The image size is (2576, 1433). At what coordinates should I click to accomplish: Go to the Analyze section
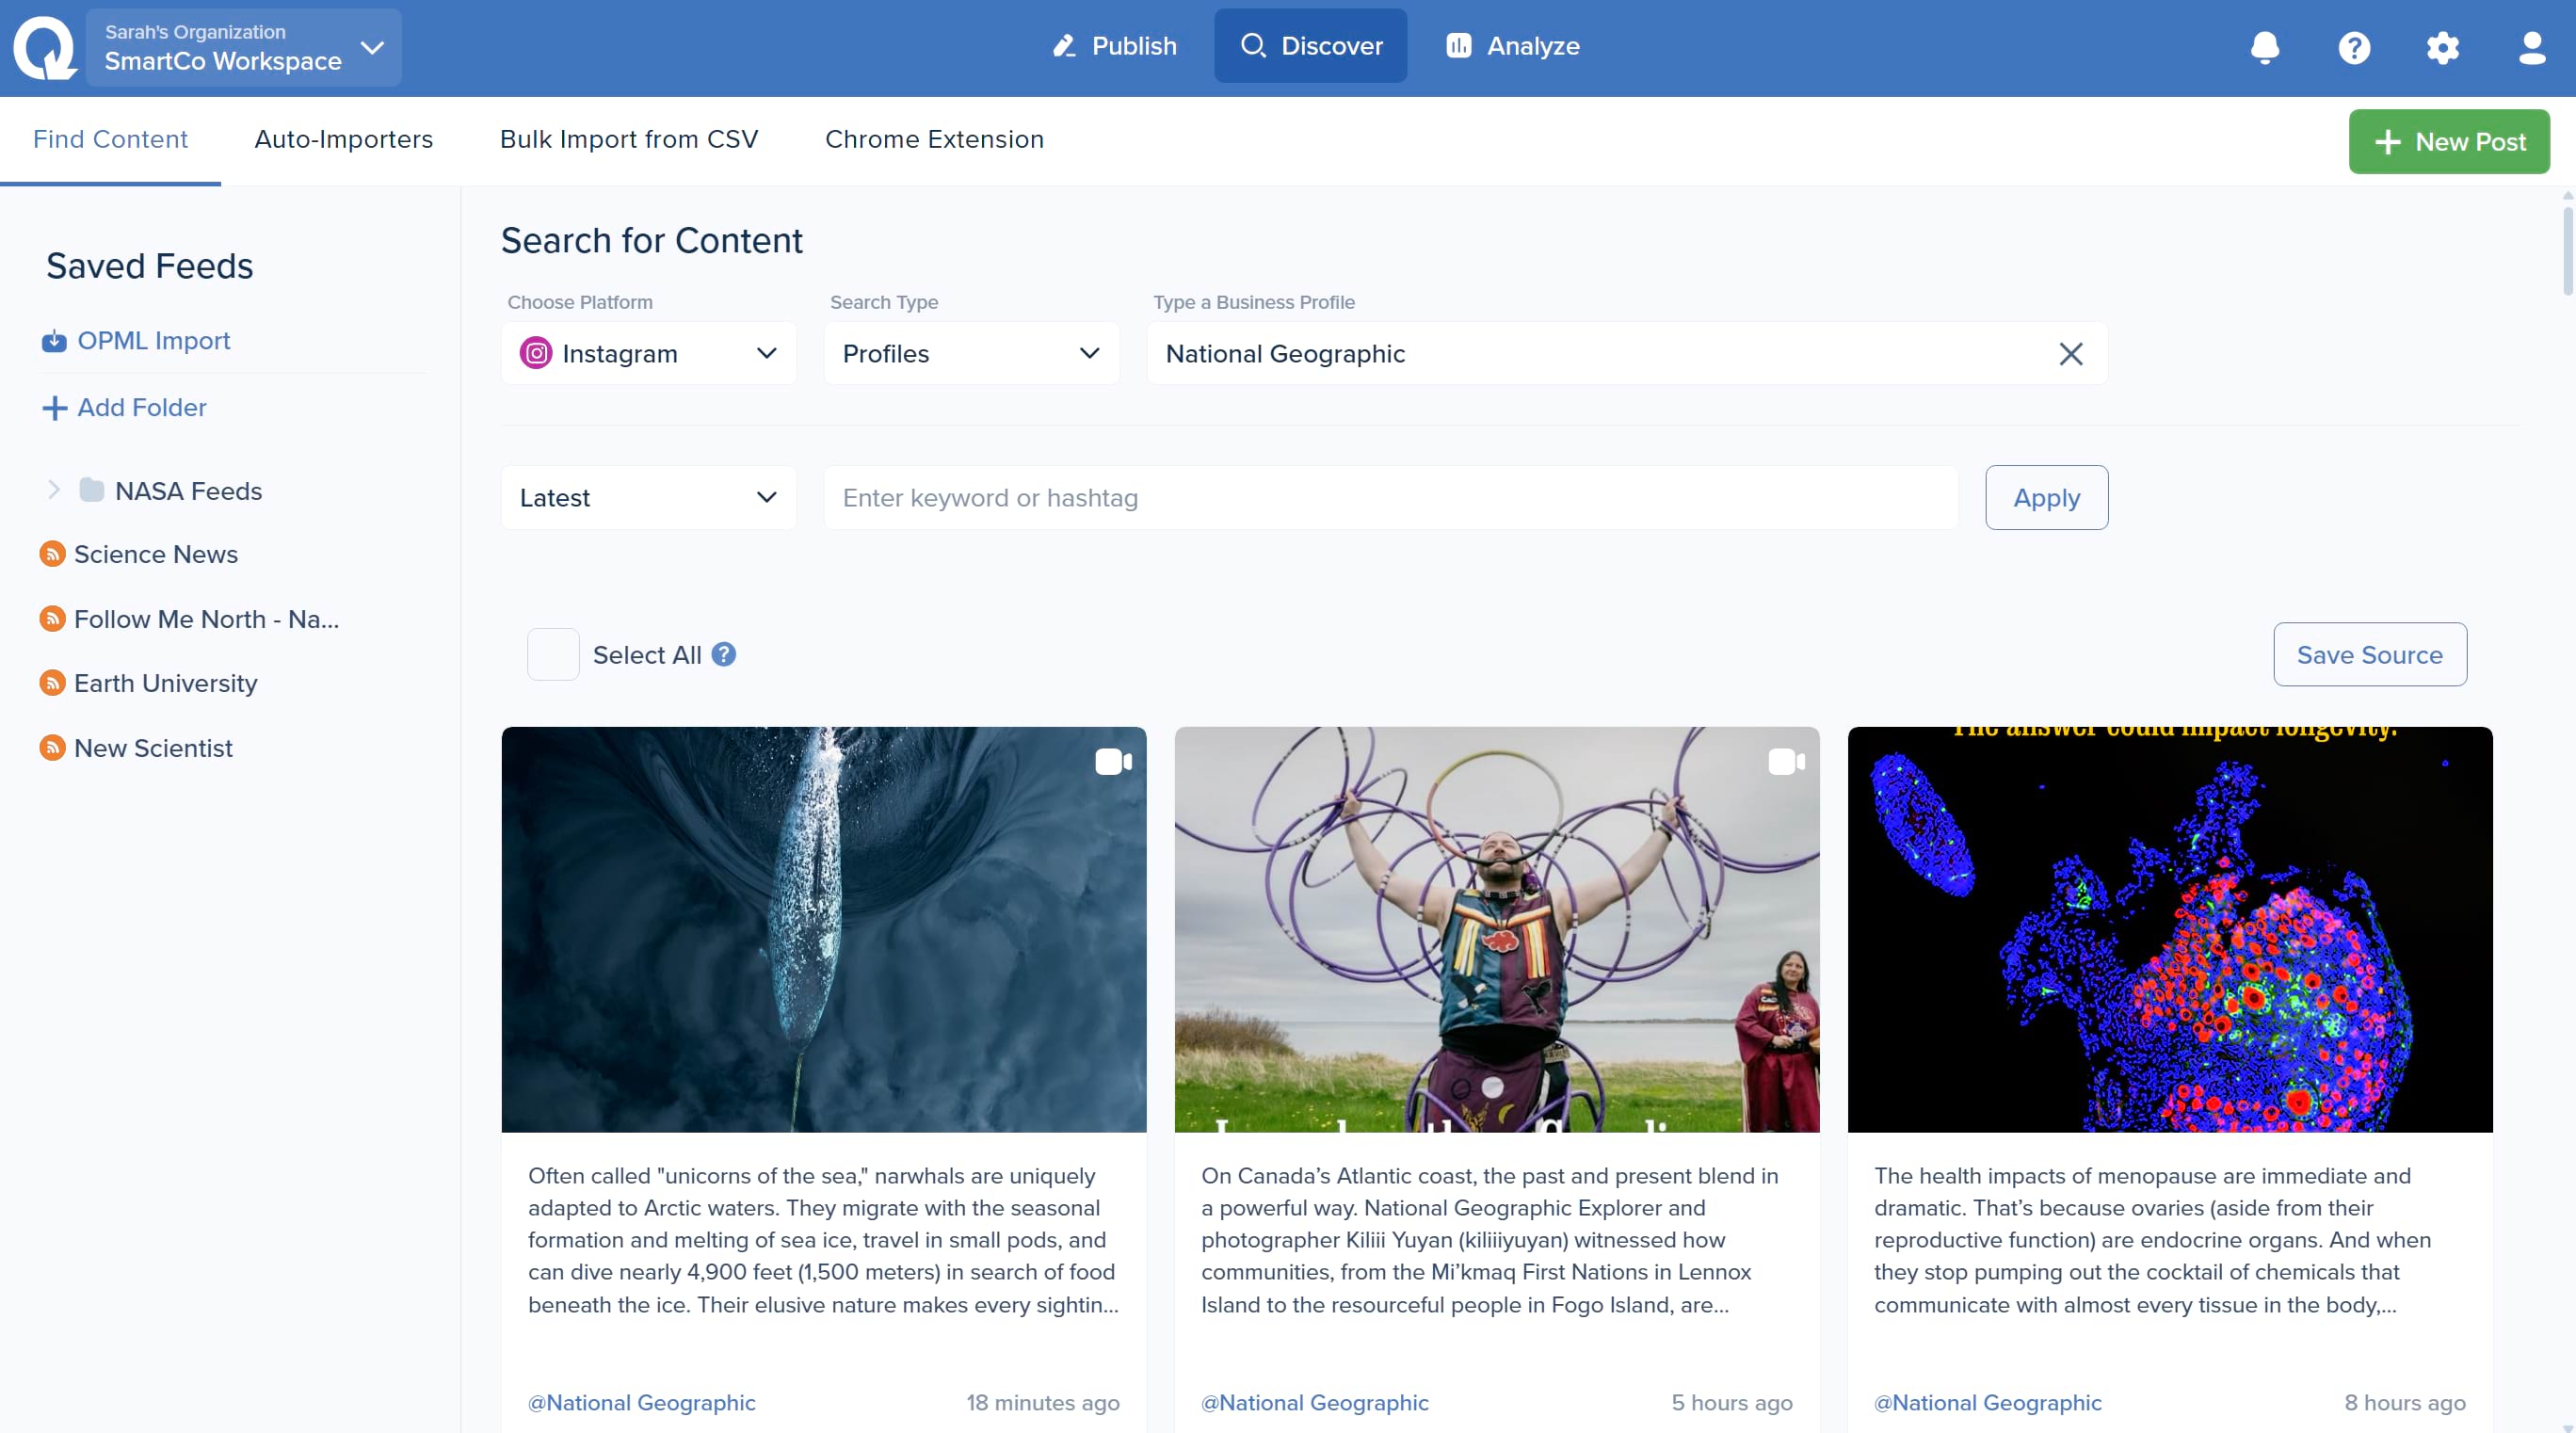click(1512, 46)
